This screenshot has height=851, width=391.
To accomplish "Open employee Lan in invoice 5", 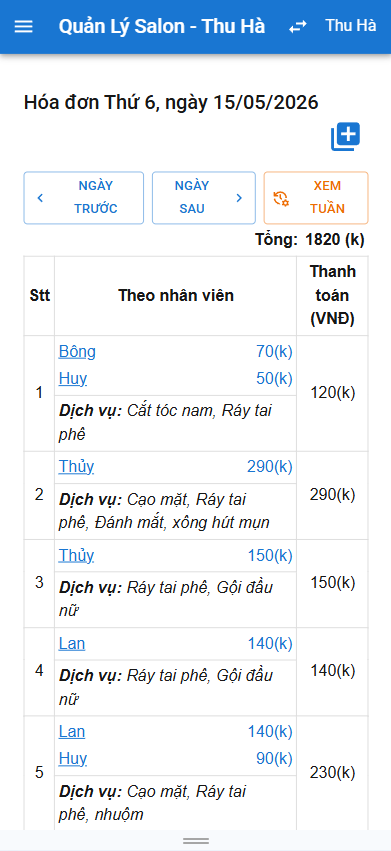I will pos(72,732).
